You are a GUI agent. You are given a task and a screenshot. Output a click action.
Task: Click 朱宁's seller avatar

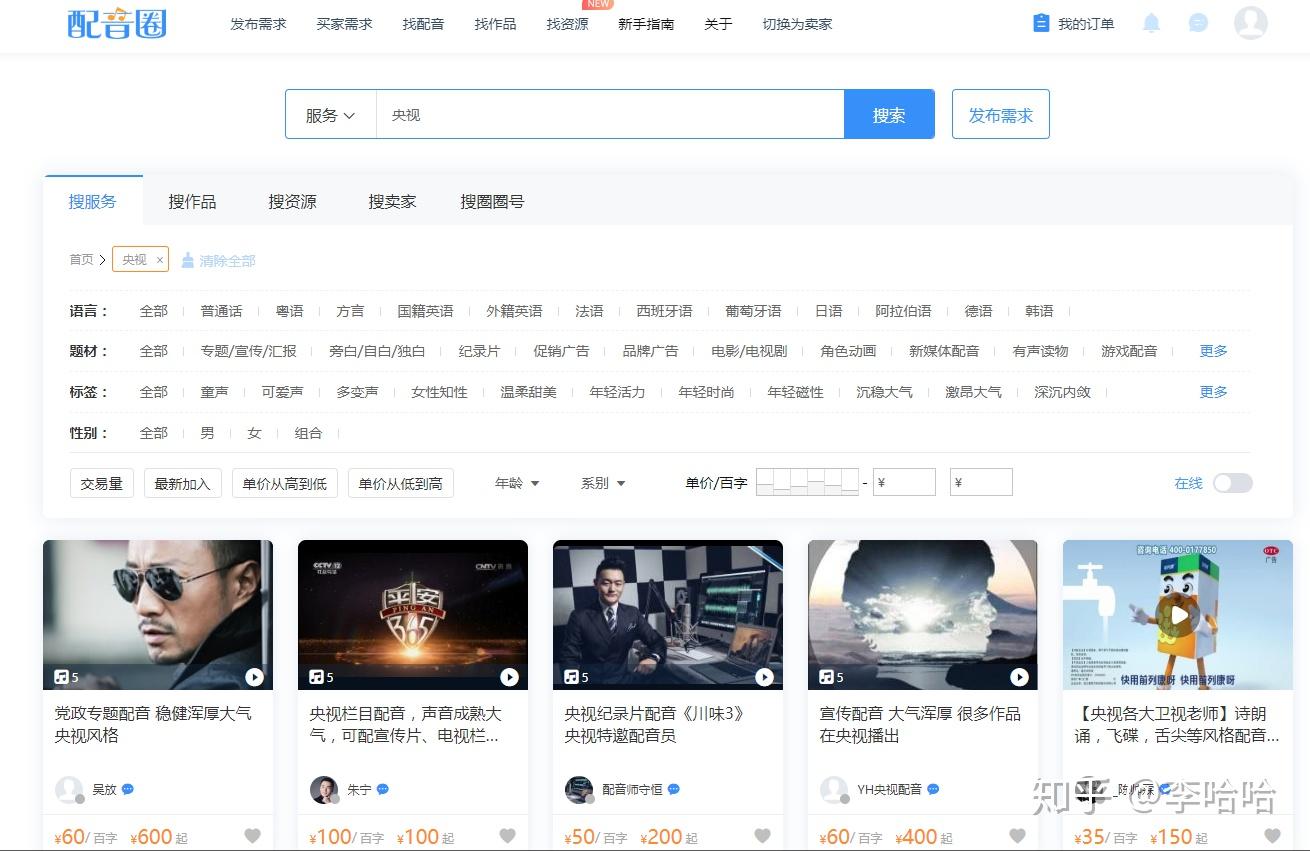point(324,789)
